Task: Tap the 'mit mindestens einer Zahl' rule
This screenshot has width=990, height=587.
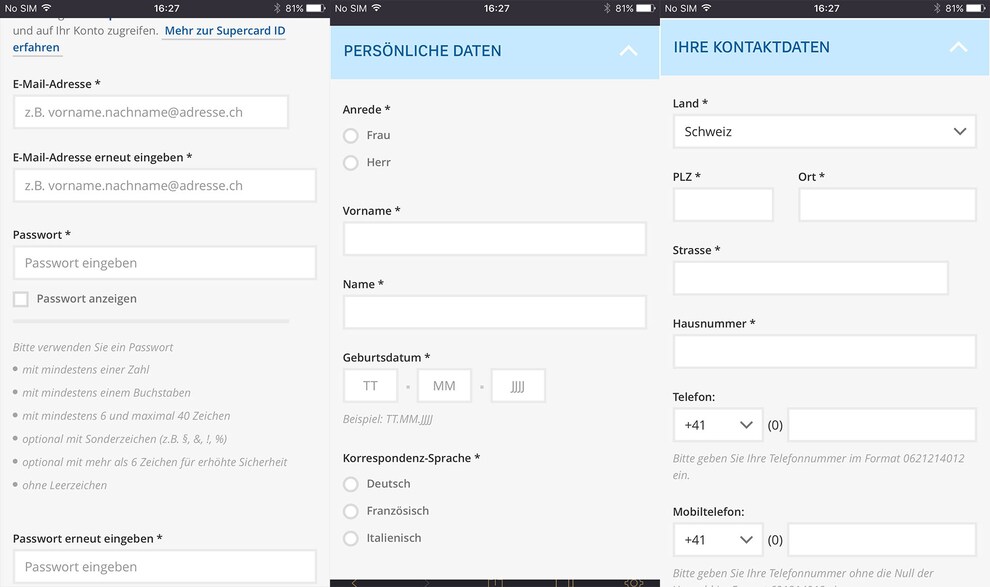Action: 86,370
